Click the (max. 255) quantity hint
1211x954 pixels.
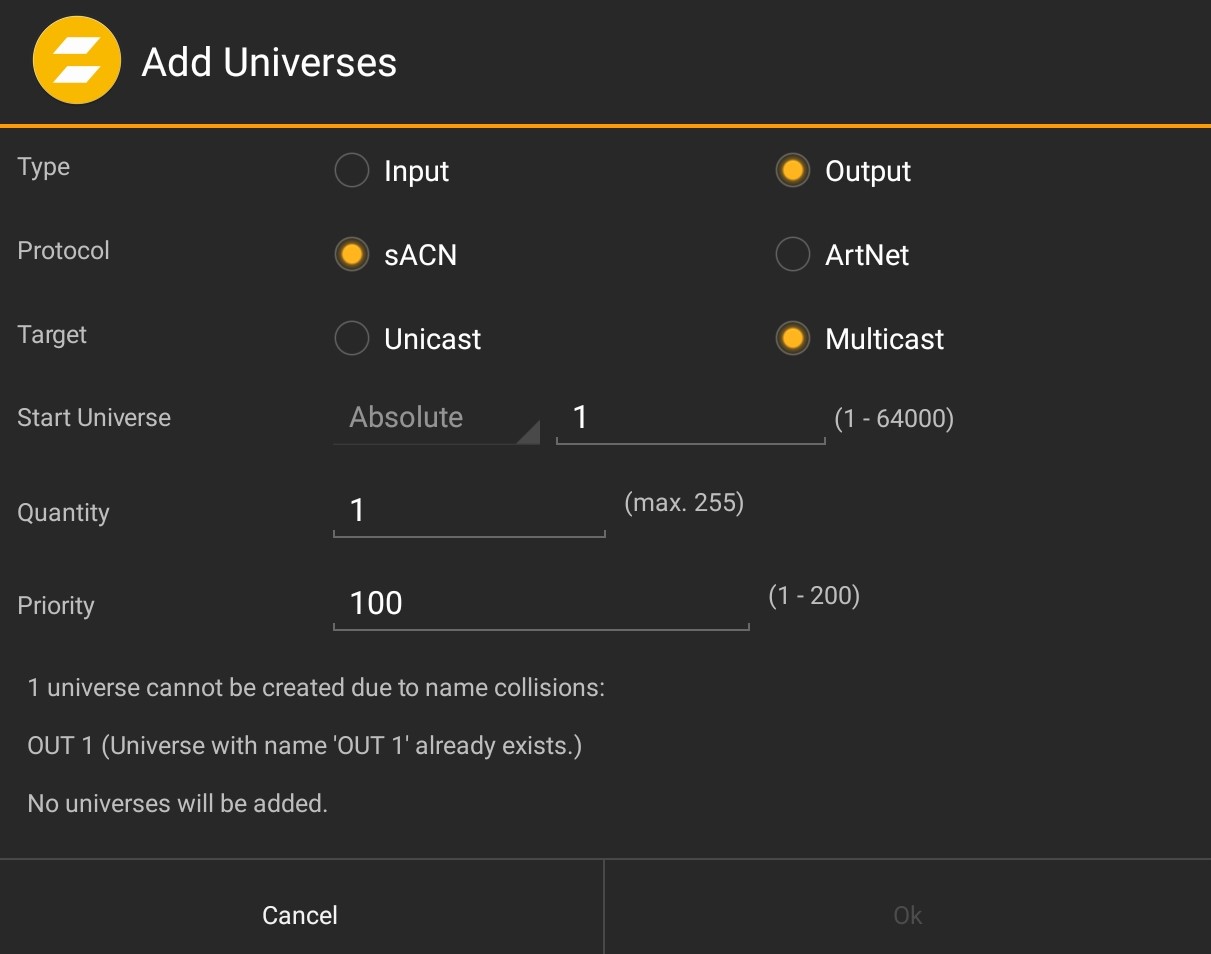(x=685, y=503)
